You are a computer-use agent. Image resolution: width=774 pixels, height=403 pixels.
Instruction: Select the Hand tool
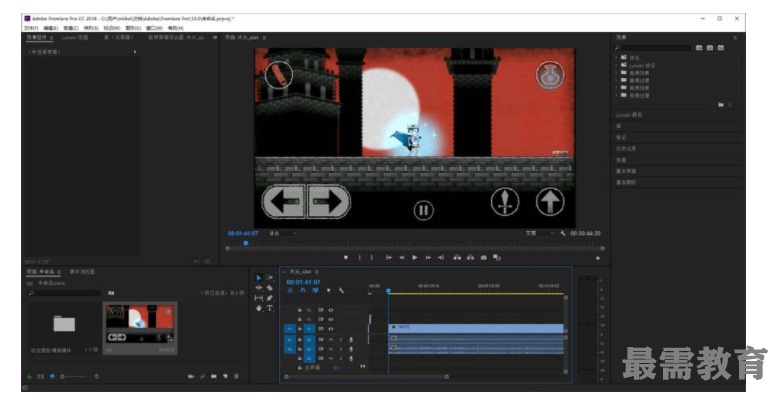coord(259,308)
